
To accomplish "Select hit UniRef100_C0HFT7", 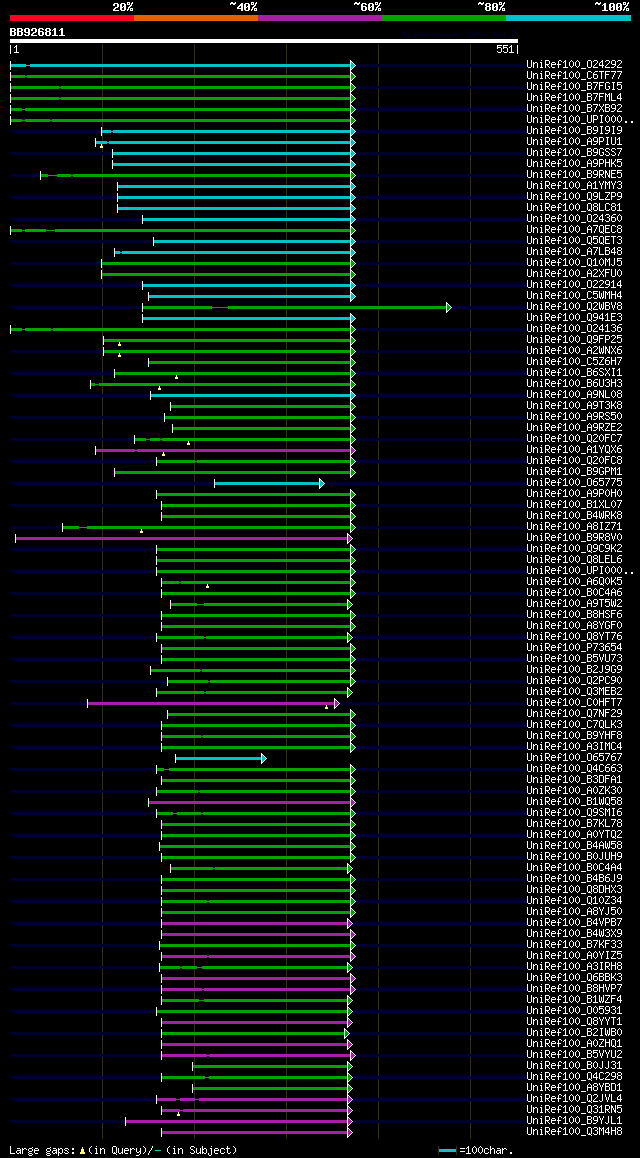I will pos(574,702).
